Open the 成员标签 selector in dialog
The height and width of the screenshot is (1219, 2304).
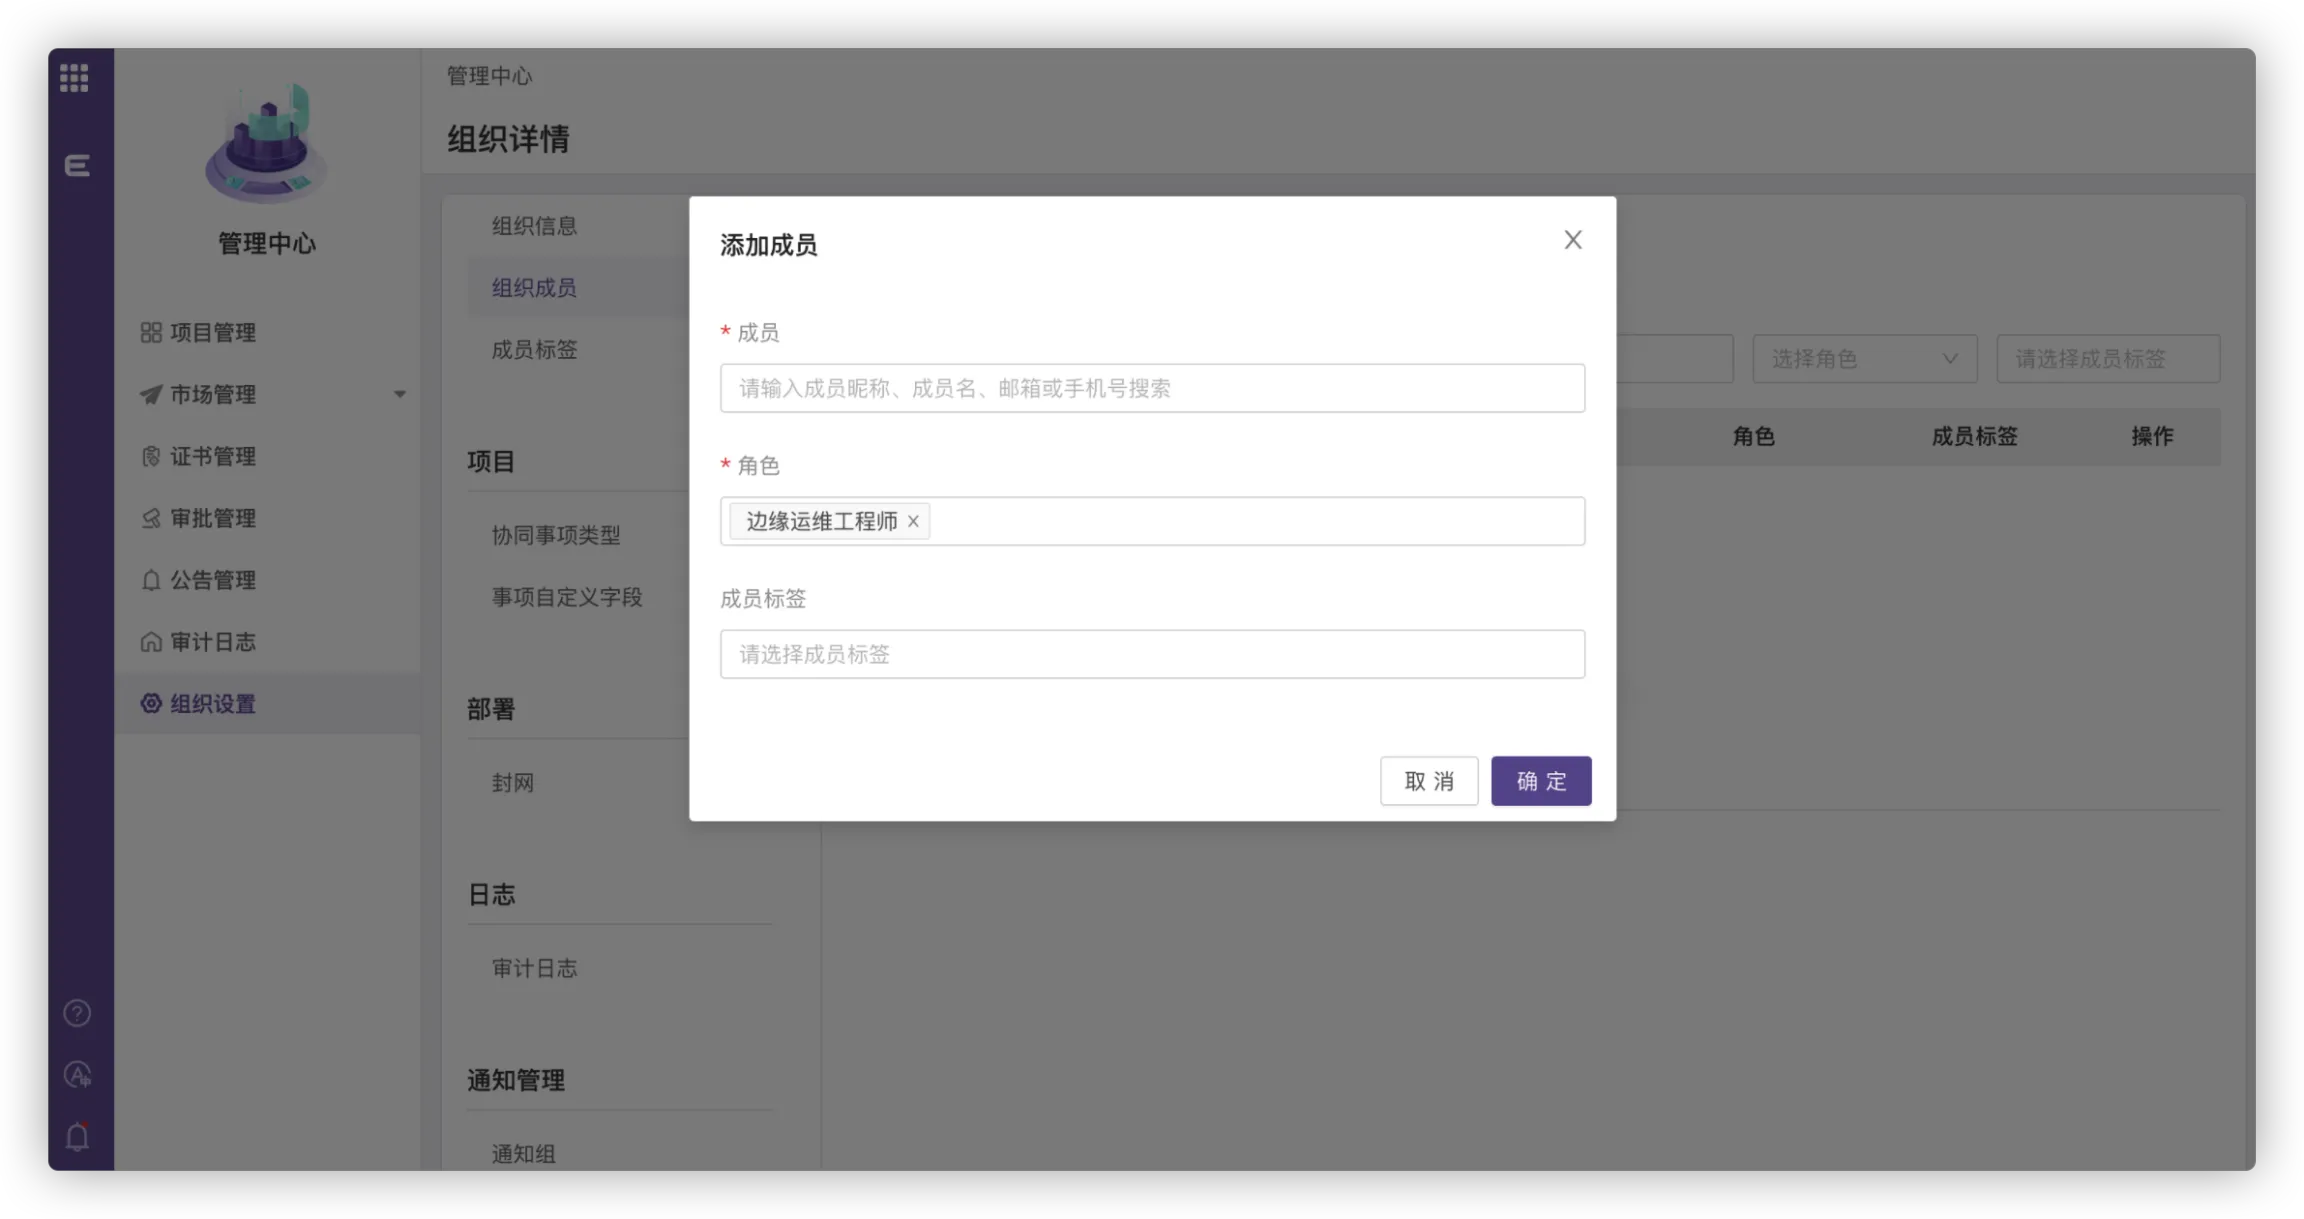1152,654
